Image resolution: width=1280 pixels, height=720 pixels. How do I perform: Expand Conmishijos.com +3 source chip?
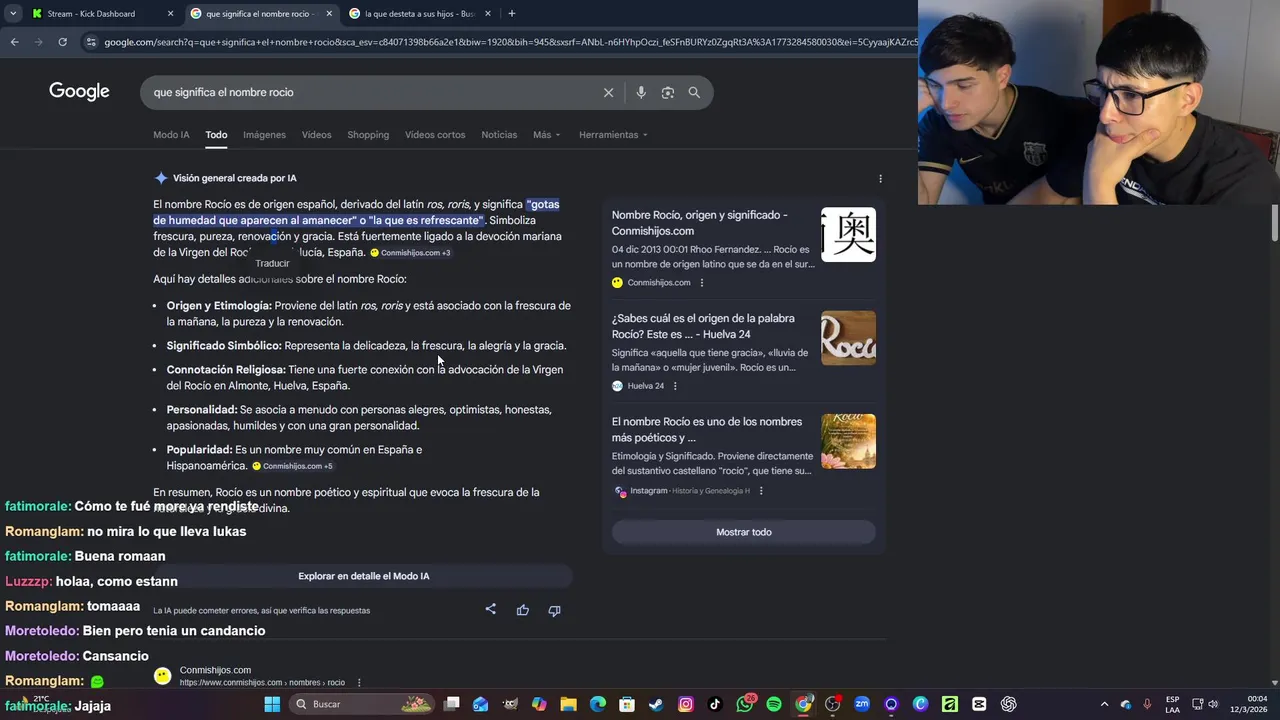click(x=410, y=253)
